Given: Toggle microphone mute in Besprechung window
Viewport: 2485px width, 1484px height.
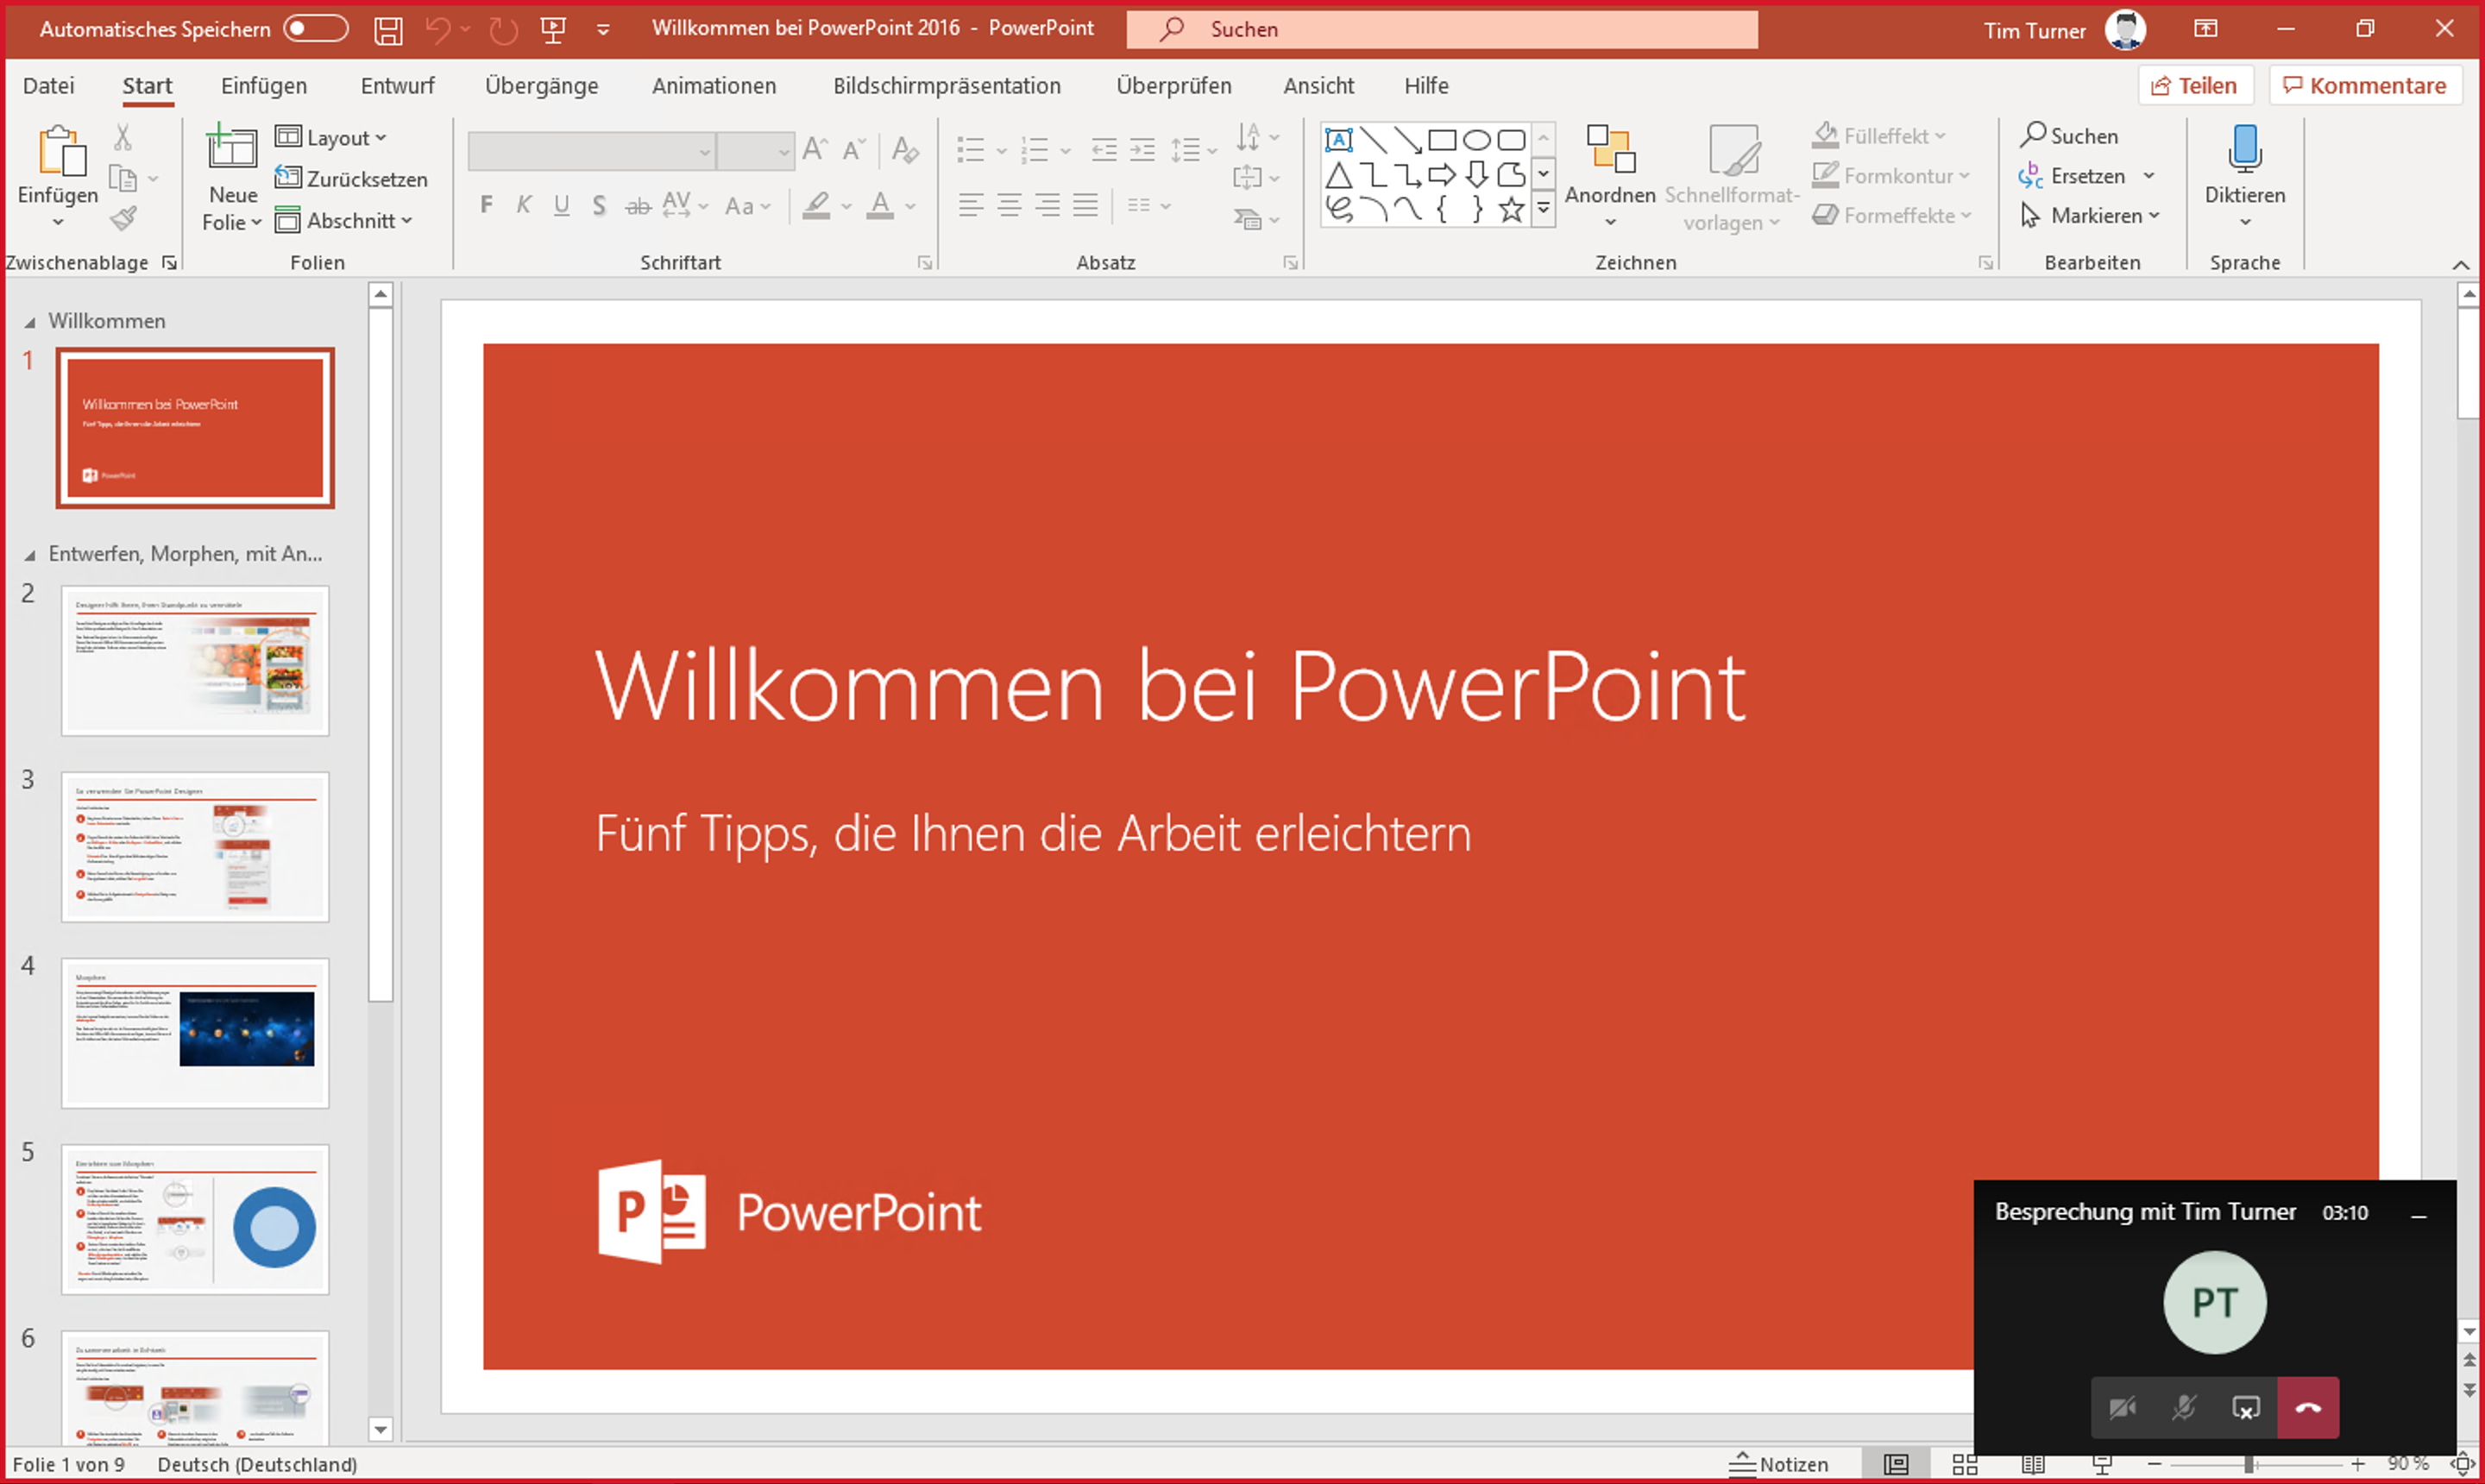Looking at the screenshot, I should click(2184, 1408).
